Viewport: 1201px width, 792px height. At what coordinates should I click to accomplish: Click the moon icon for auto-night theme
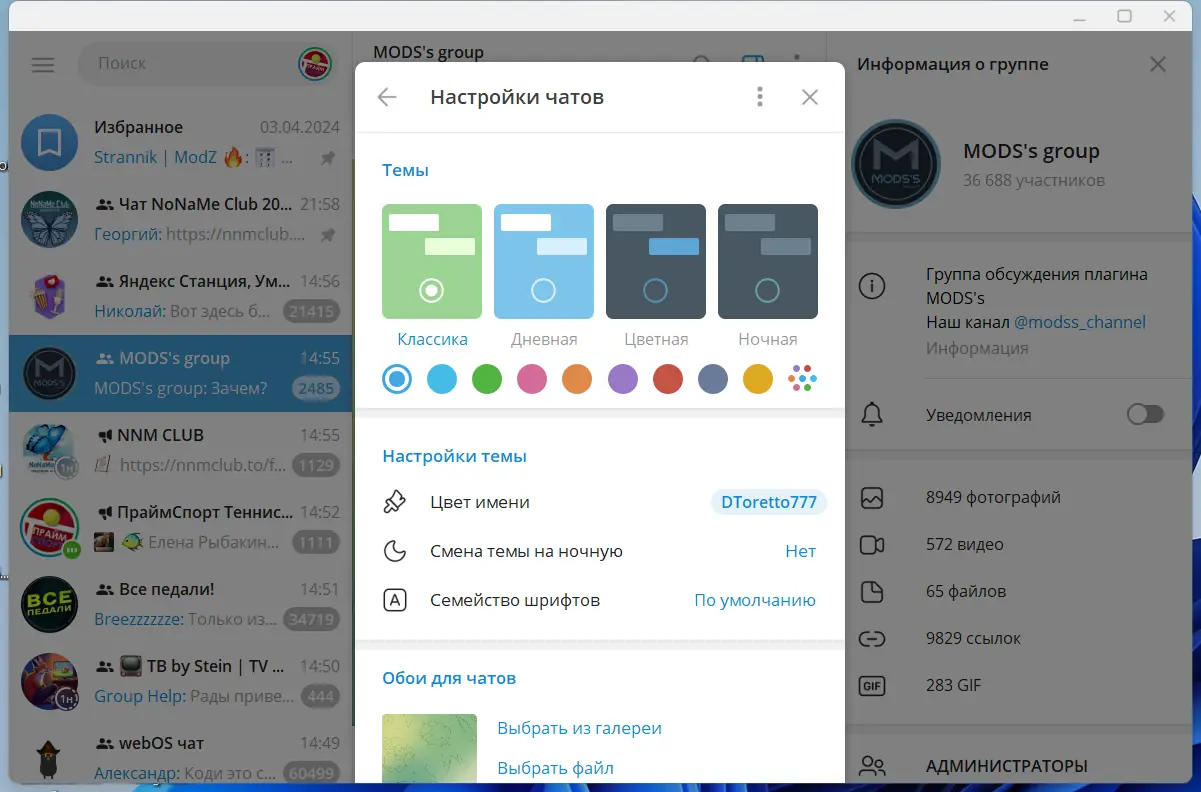(395, 551)
